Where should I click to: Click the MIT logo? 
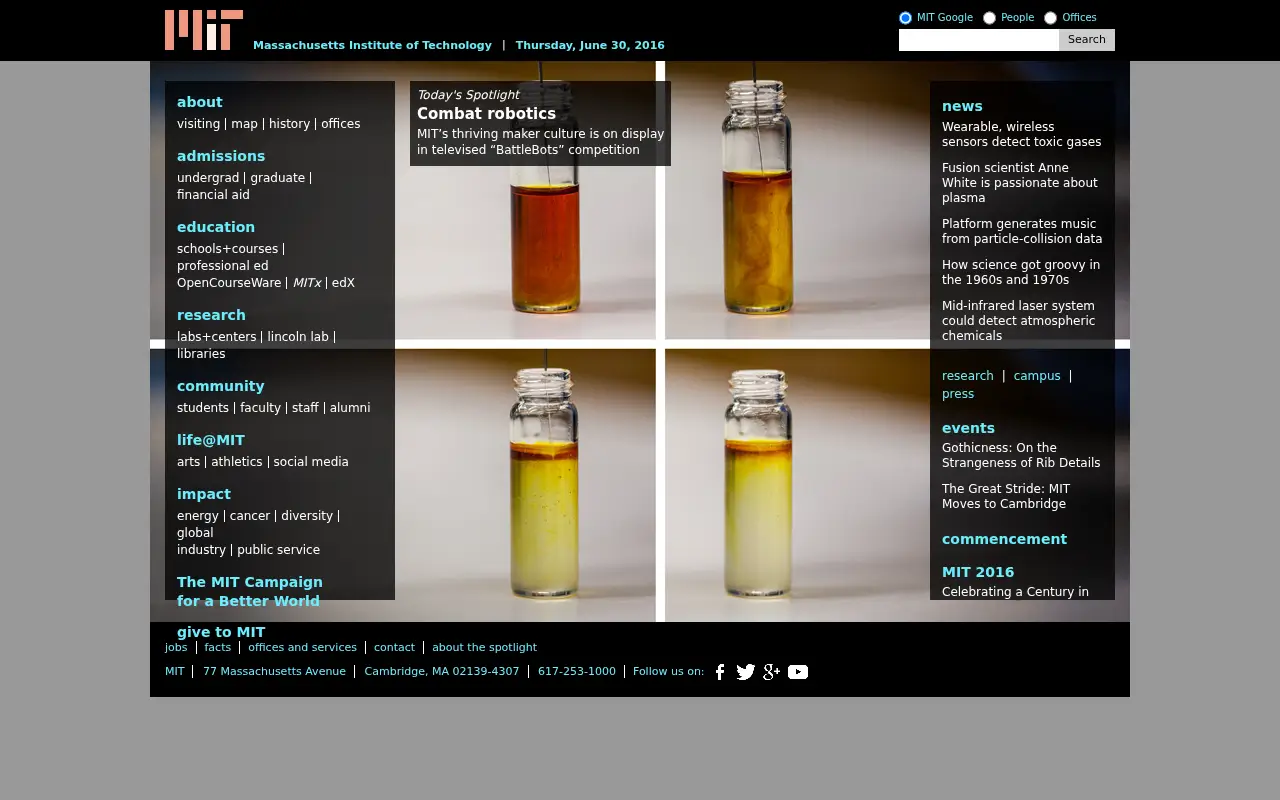pyautogui.click(x=204, y=30)
